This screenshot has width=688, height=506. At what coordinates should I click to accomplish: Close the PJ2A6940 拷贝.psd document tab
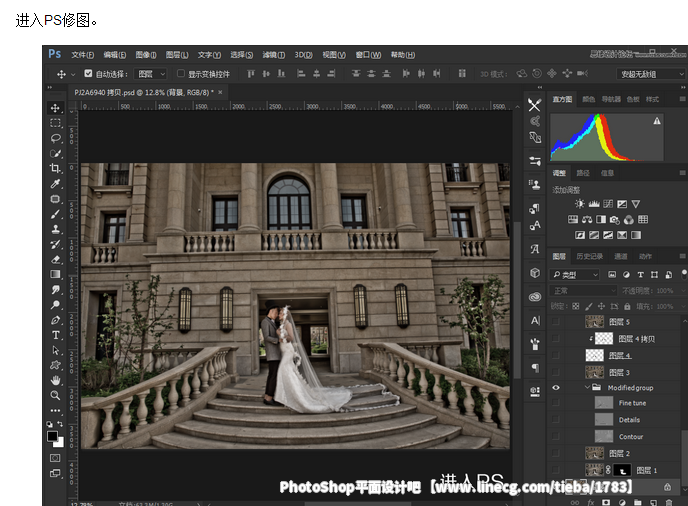(220, 92)
